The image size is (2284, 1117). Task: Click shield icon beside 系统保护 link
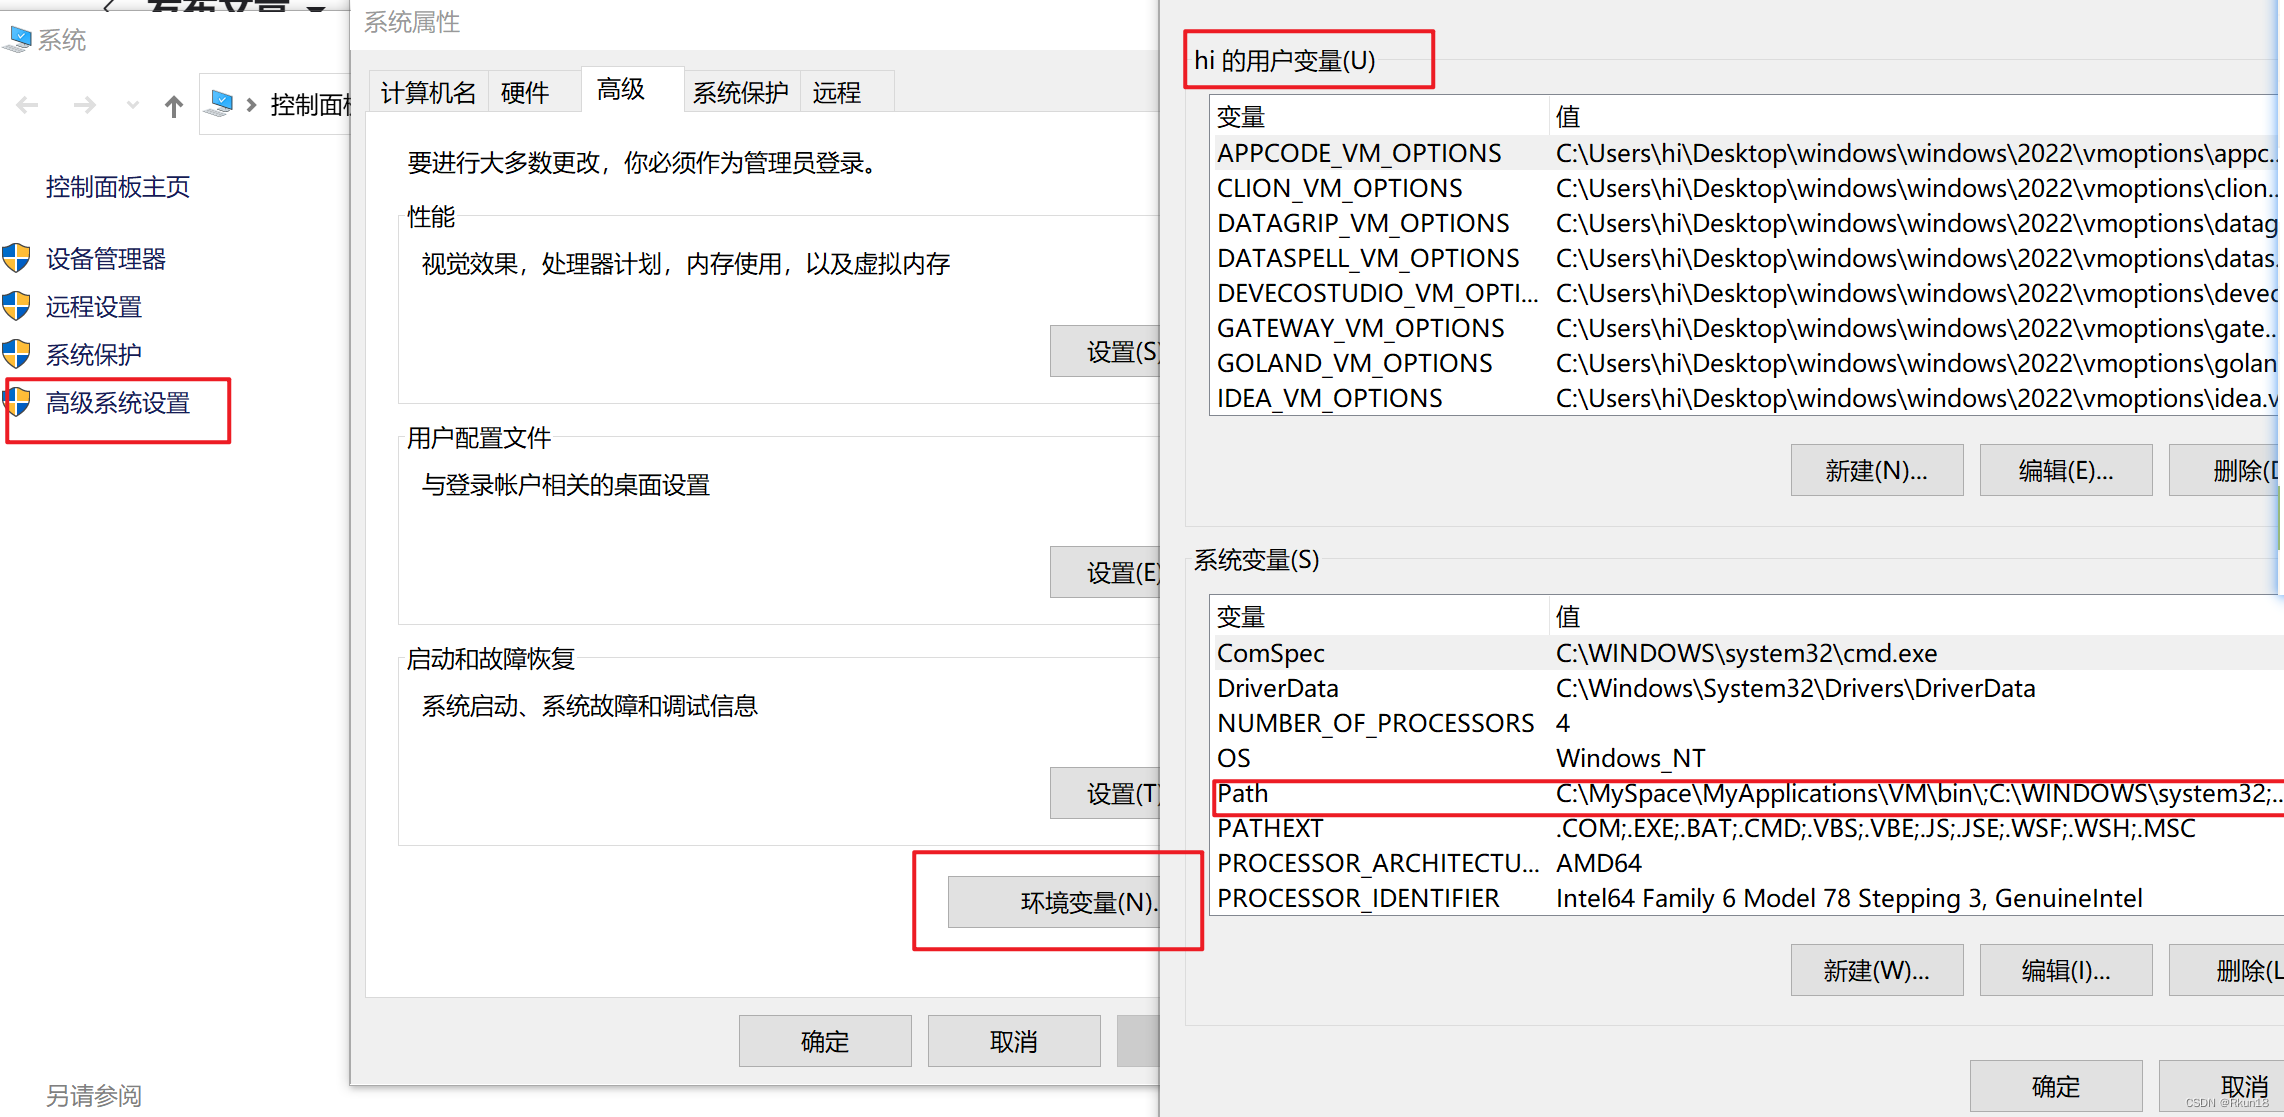click(16, 354)
